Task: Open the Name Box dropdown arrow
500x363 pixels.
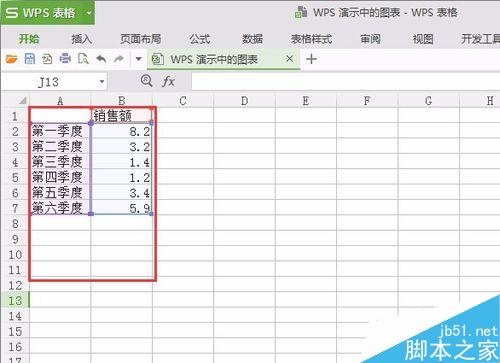Action: click(x=102, y=82)
